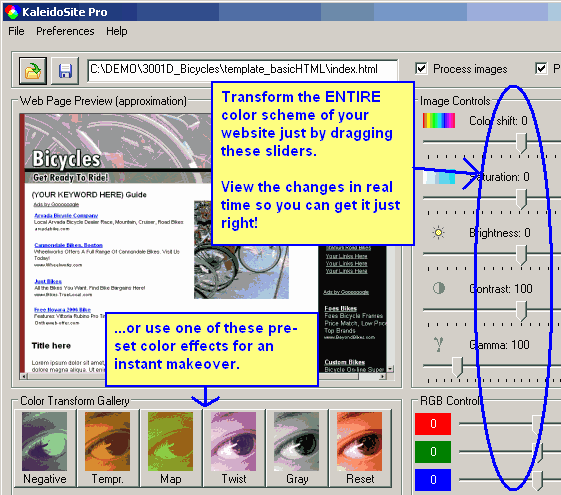
Task: Click the save floppy disk icon
Action: pyautogui.click(x=65, y=70)
